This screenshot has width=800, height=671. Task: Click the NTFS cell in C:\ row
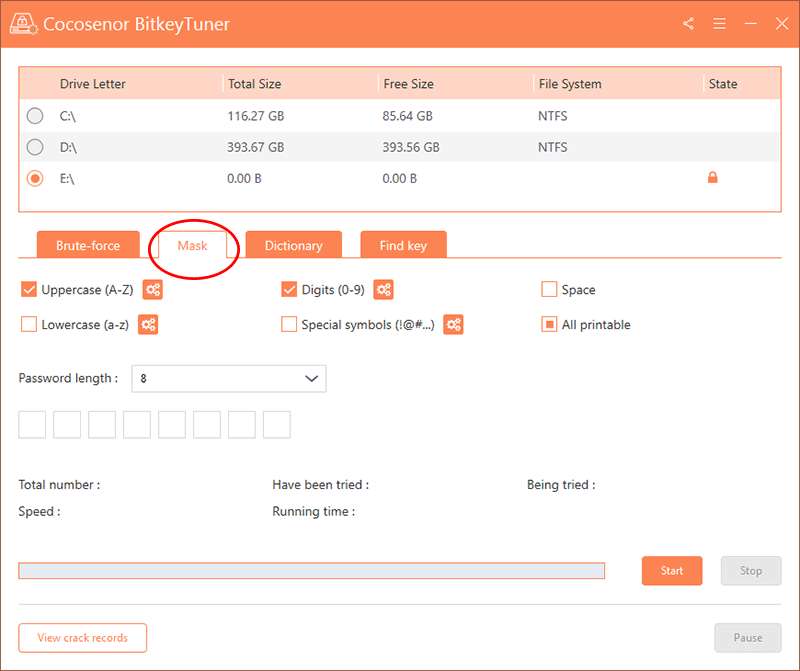click(x=553, y=116)
